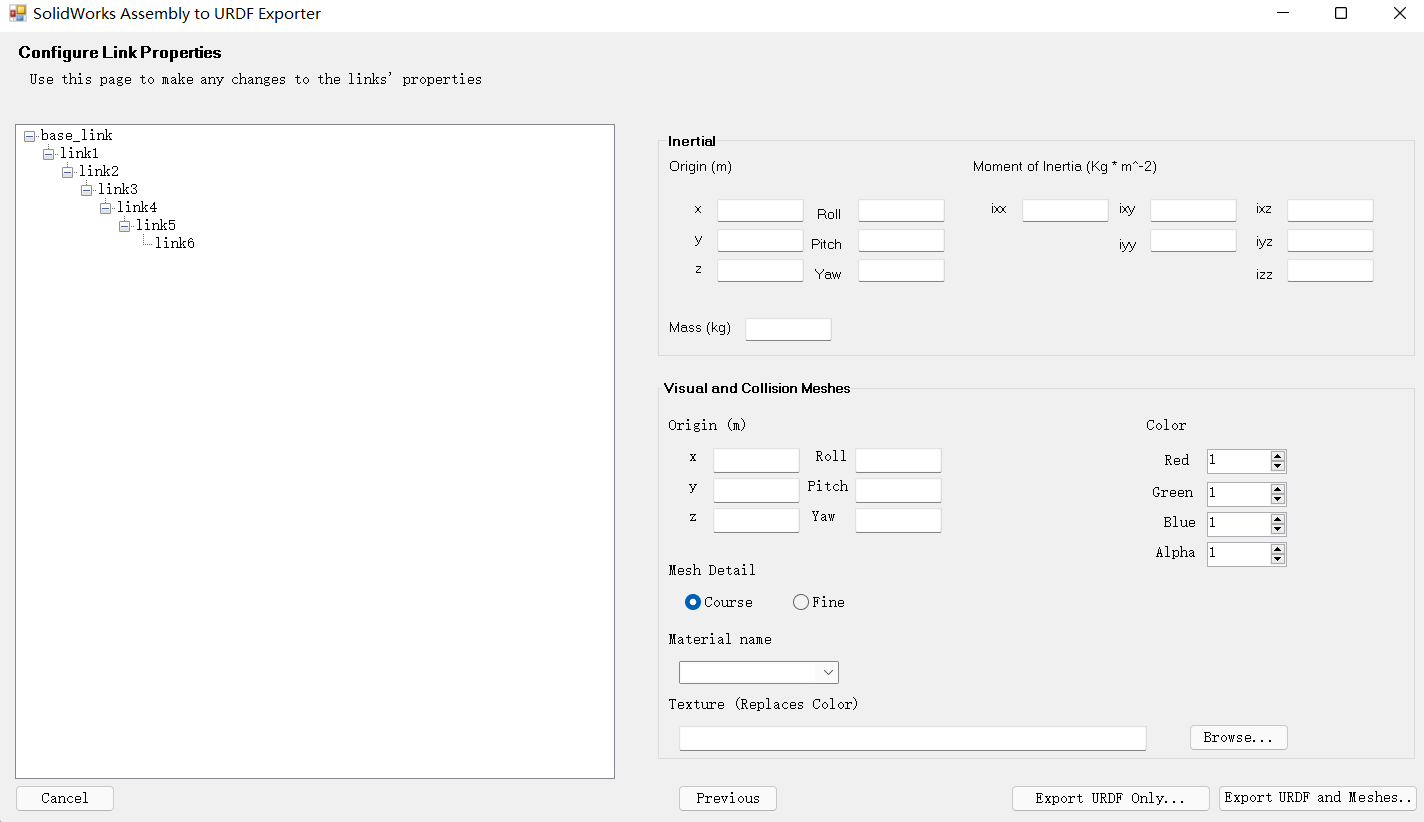
Task: Focus the Visual mesh origin z field
Action: 756,520
